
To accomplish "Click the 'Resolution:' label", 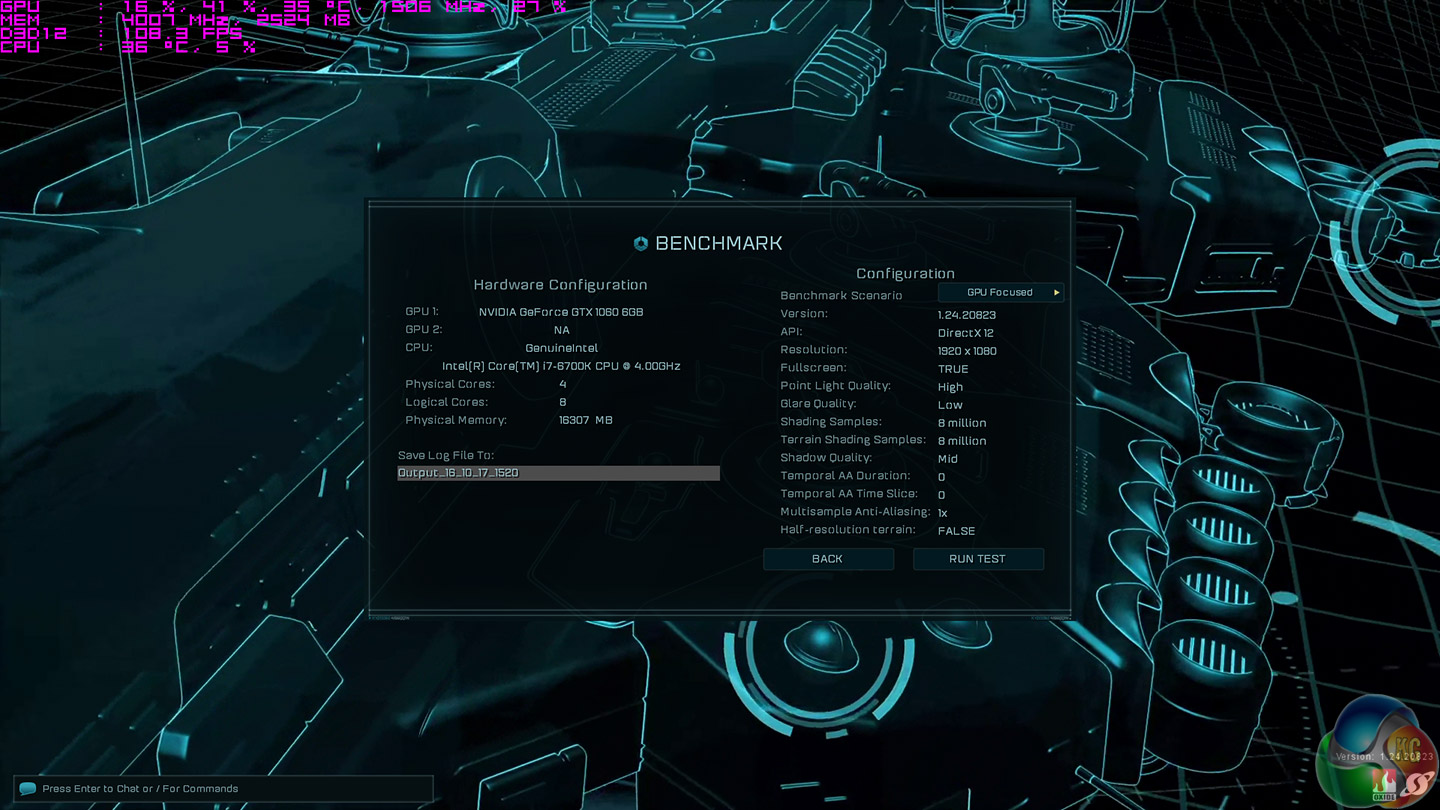I will (814, 350).
